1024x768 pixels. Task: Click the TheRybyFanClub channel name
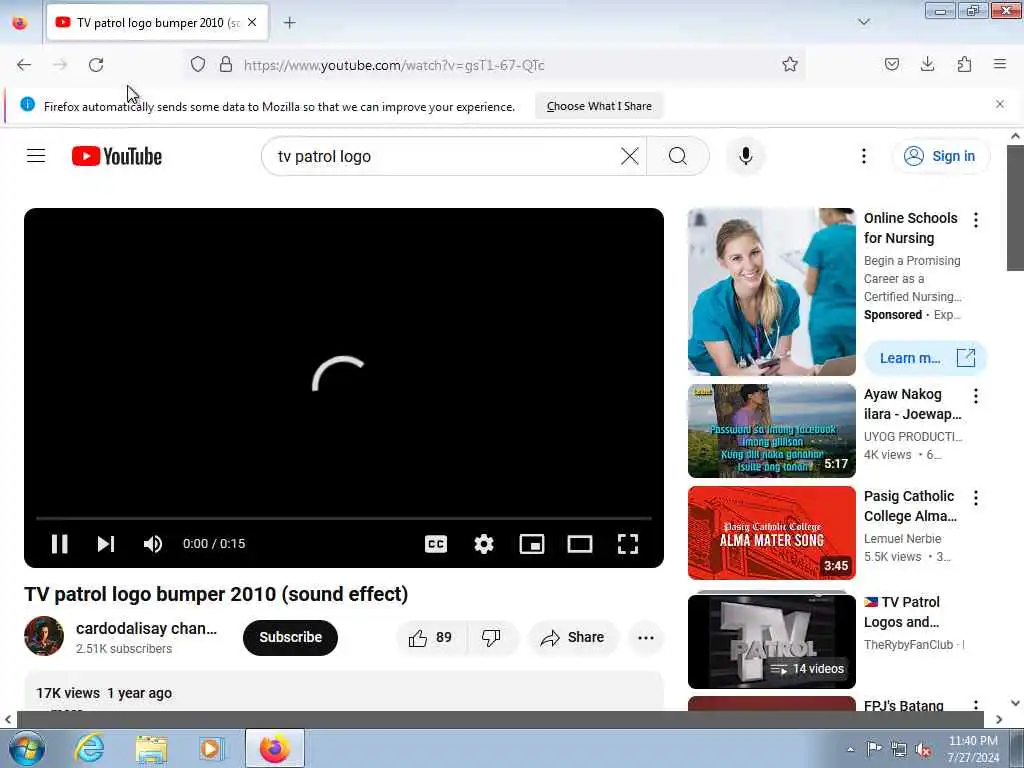tap(908, 645)
